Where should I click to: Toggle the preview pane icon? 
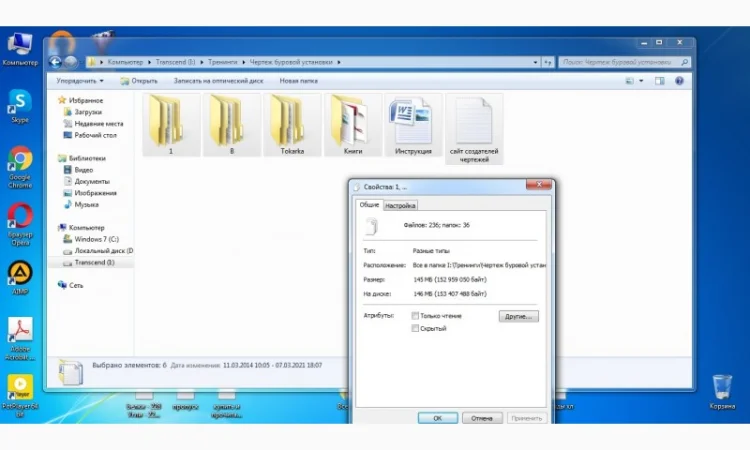tap(661, 80)
